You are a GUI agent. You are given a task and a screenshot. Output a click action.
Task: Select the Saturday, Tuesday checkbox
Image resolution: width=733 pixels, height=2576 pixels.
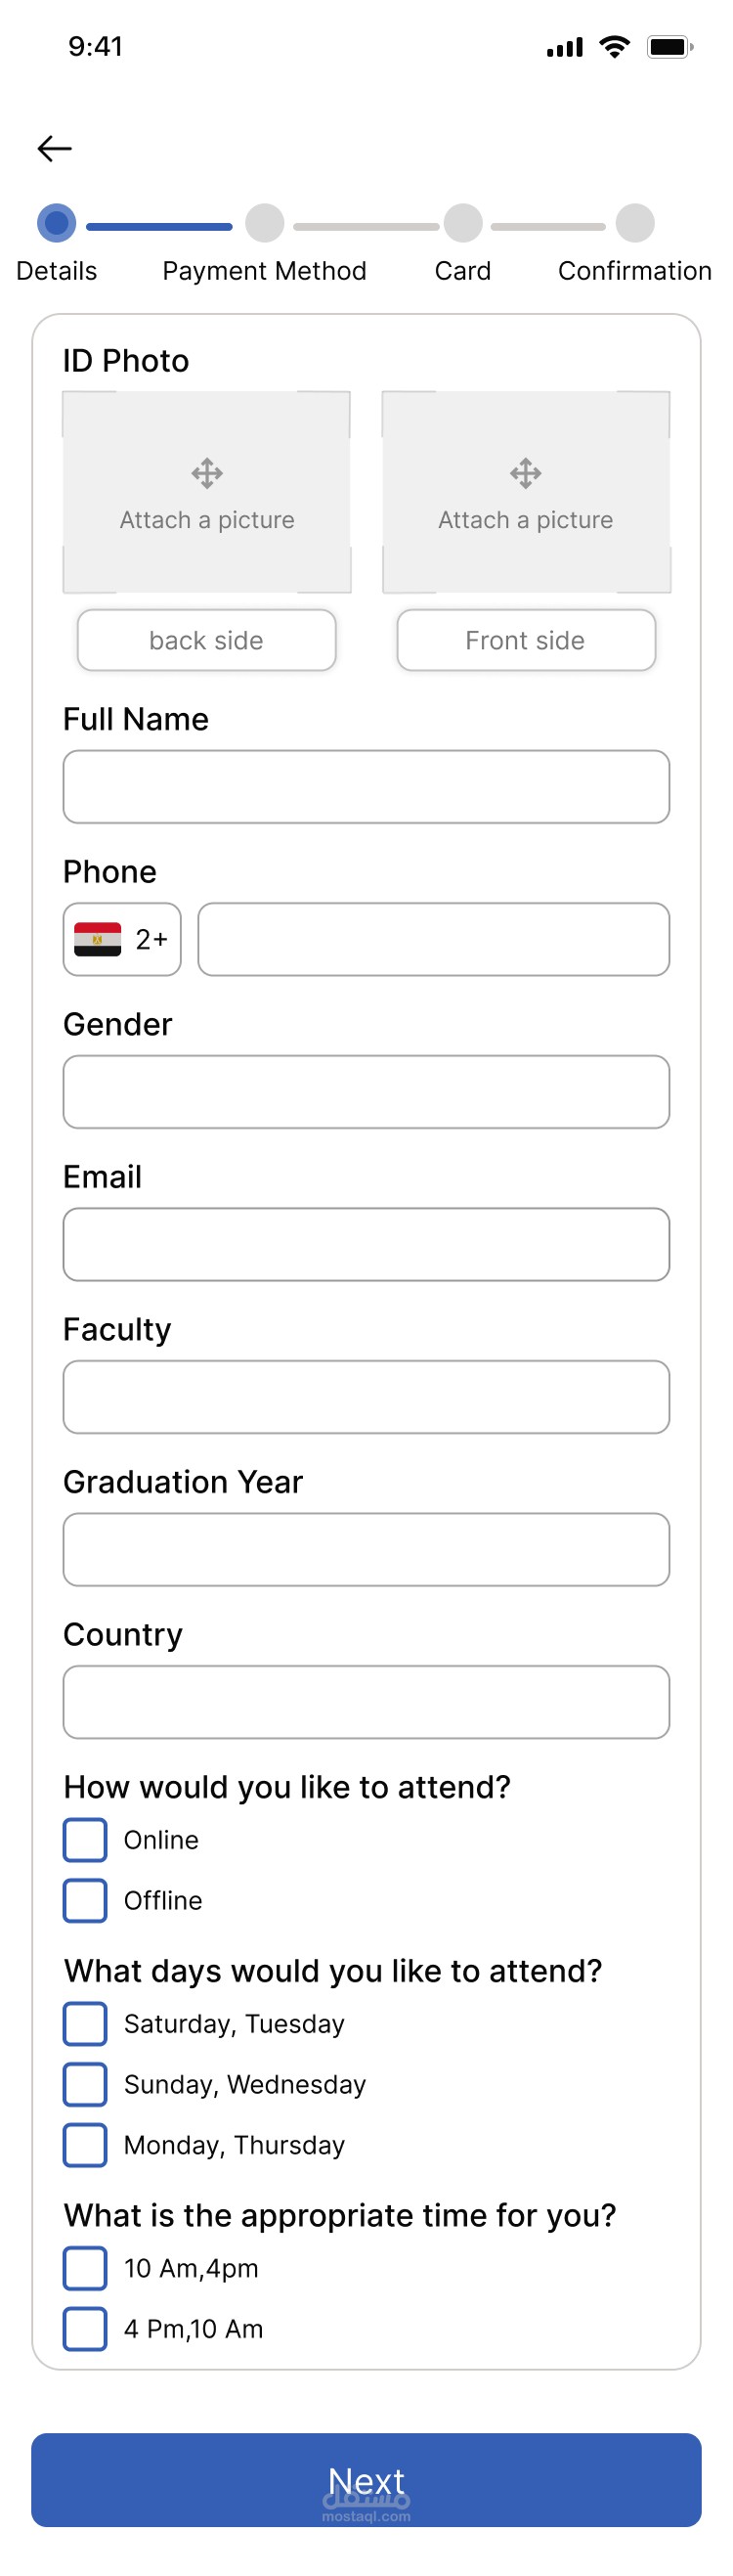[x=85, y=2024]
